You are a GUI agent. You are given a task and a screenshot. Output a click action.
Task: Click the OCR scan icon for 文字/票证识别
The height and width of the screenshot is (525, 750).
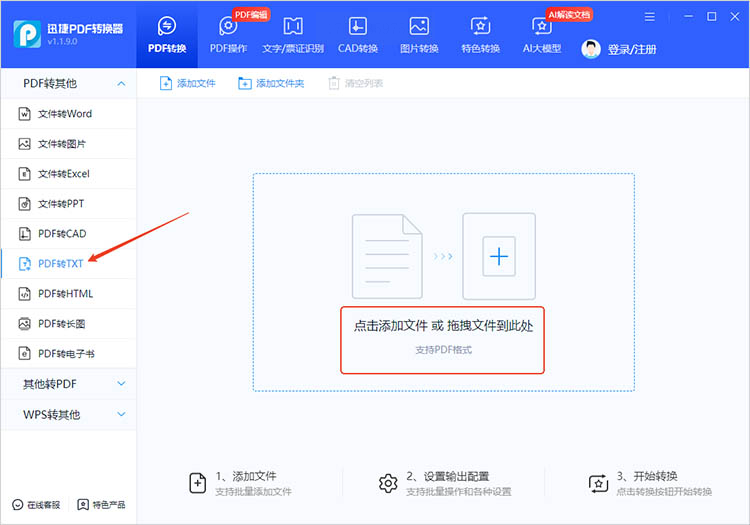point(293,26)
